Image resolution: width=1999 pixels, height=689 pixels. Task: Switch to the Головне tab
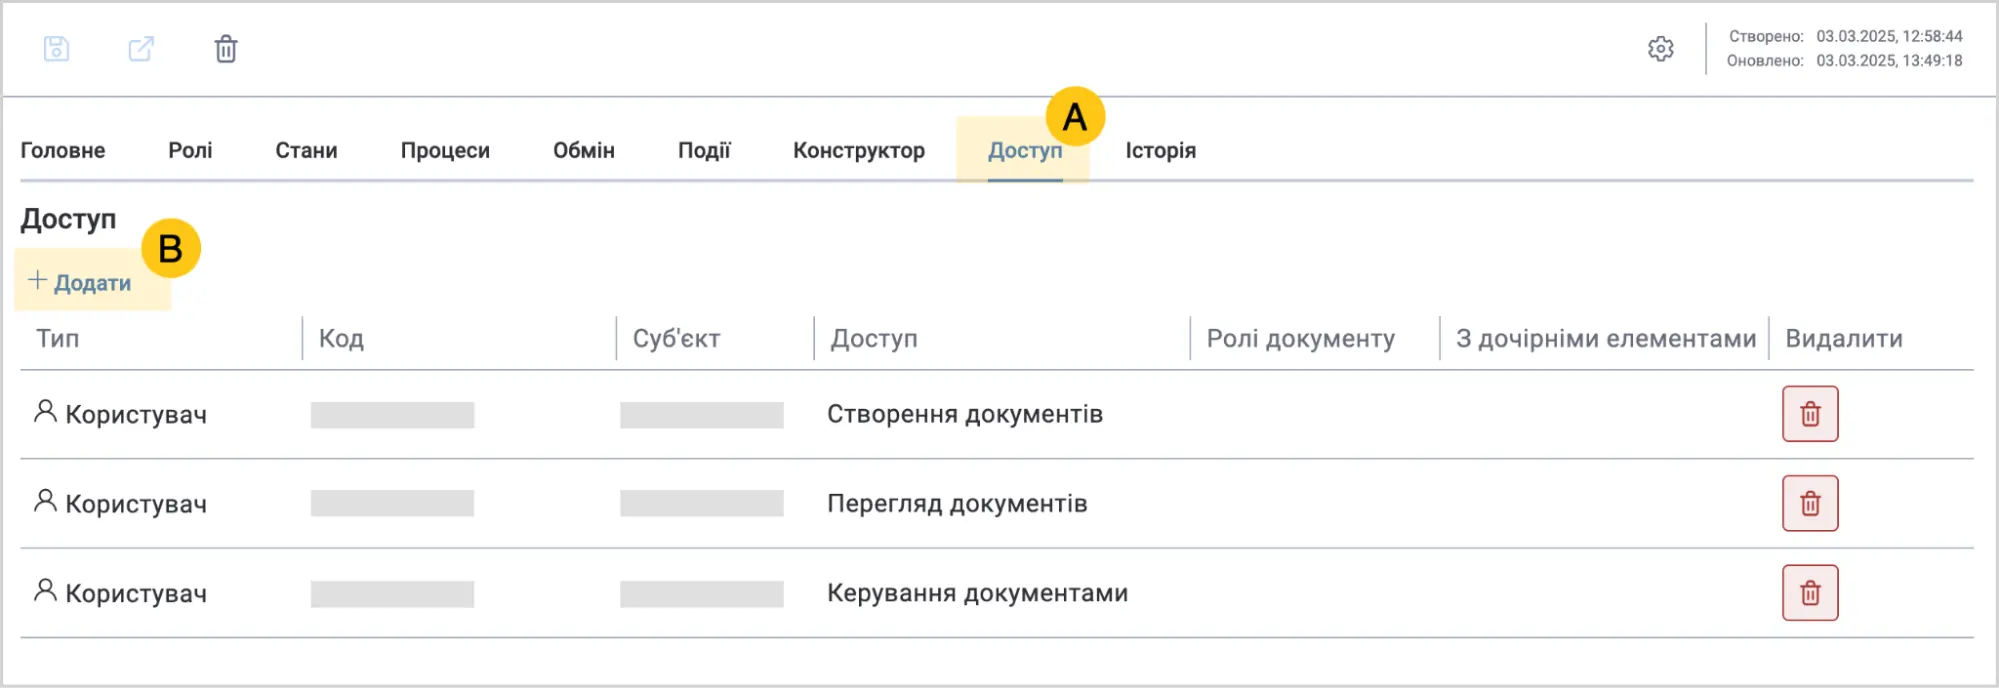coord(63,151)
